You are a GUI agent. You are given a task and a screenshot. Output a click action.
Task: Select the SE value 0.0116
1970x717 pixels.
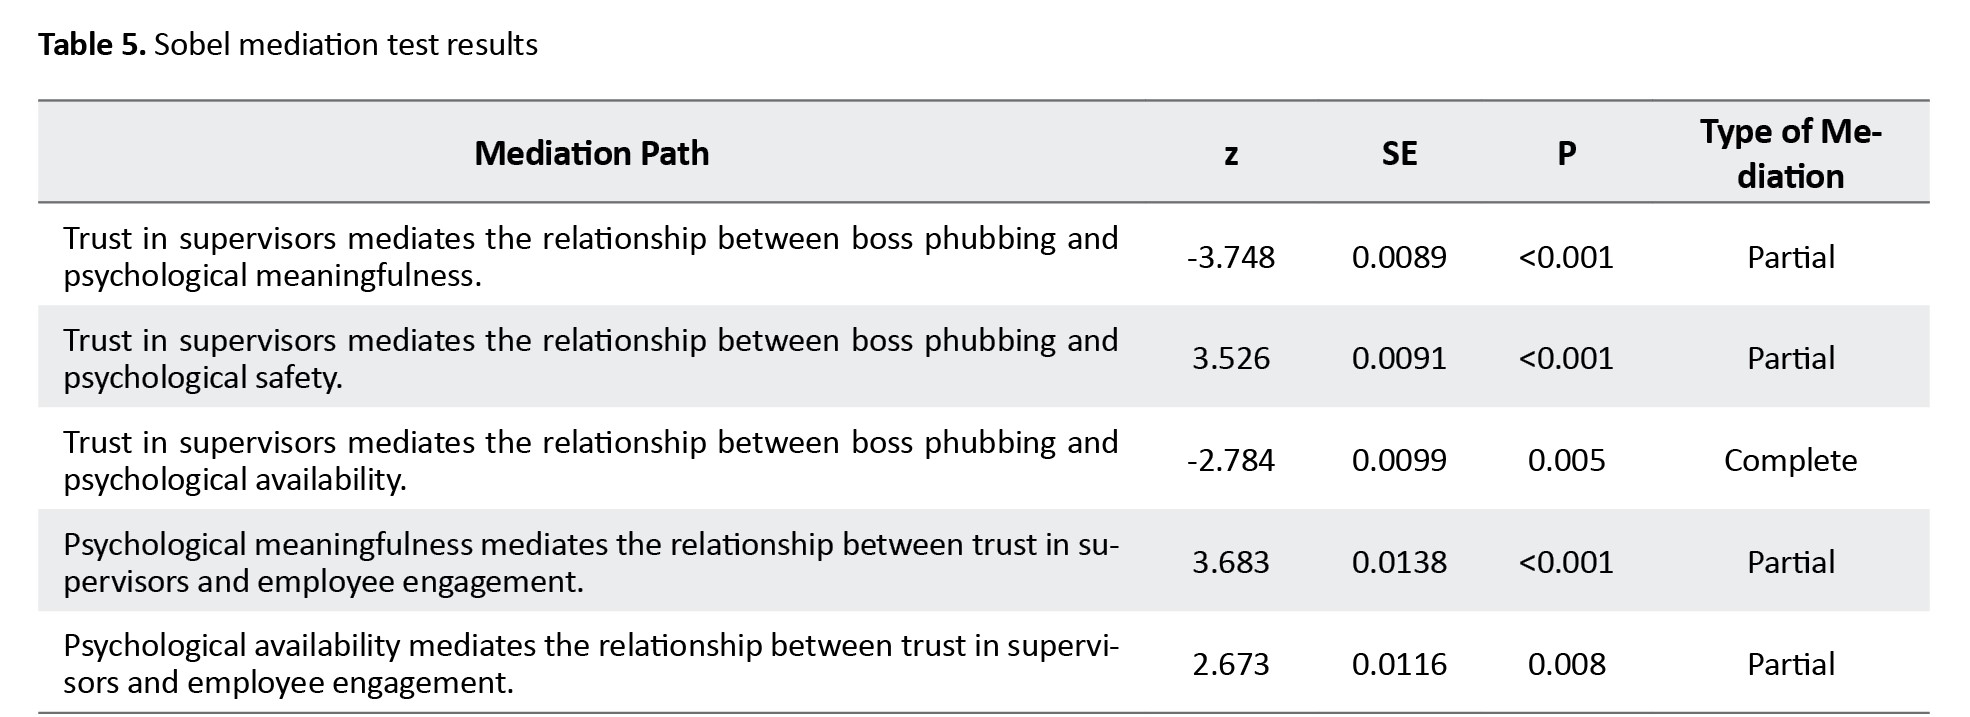1399,664
